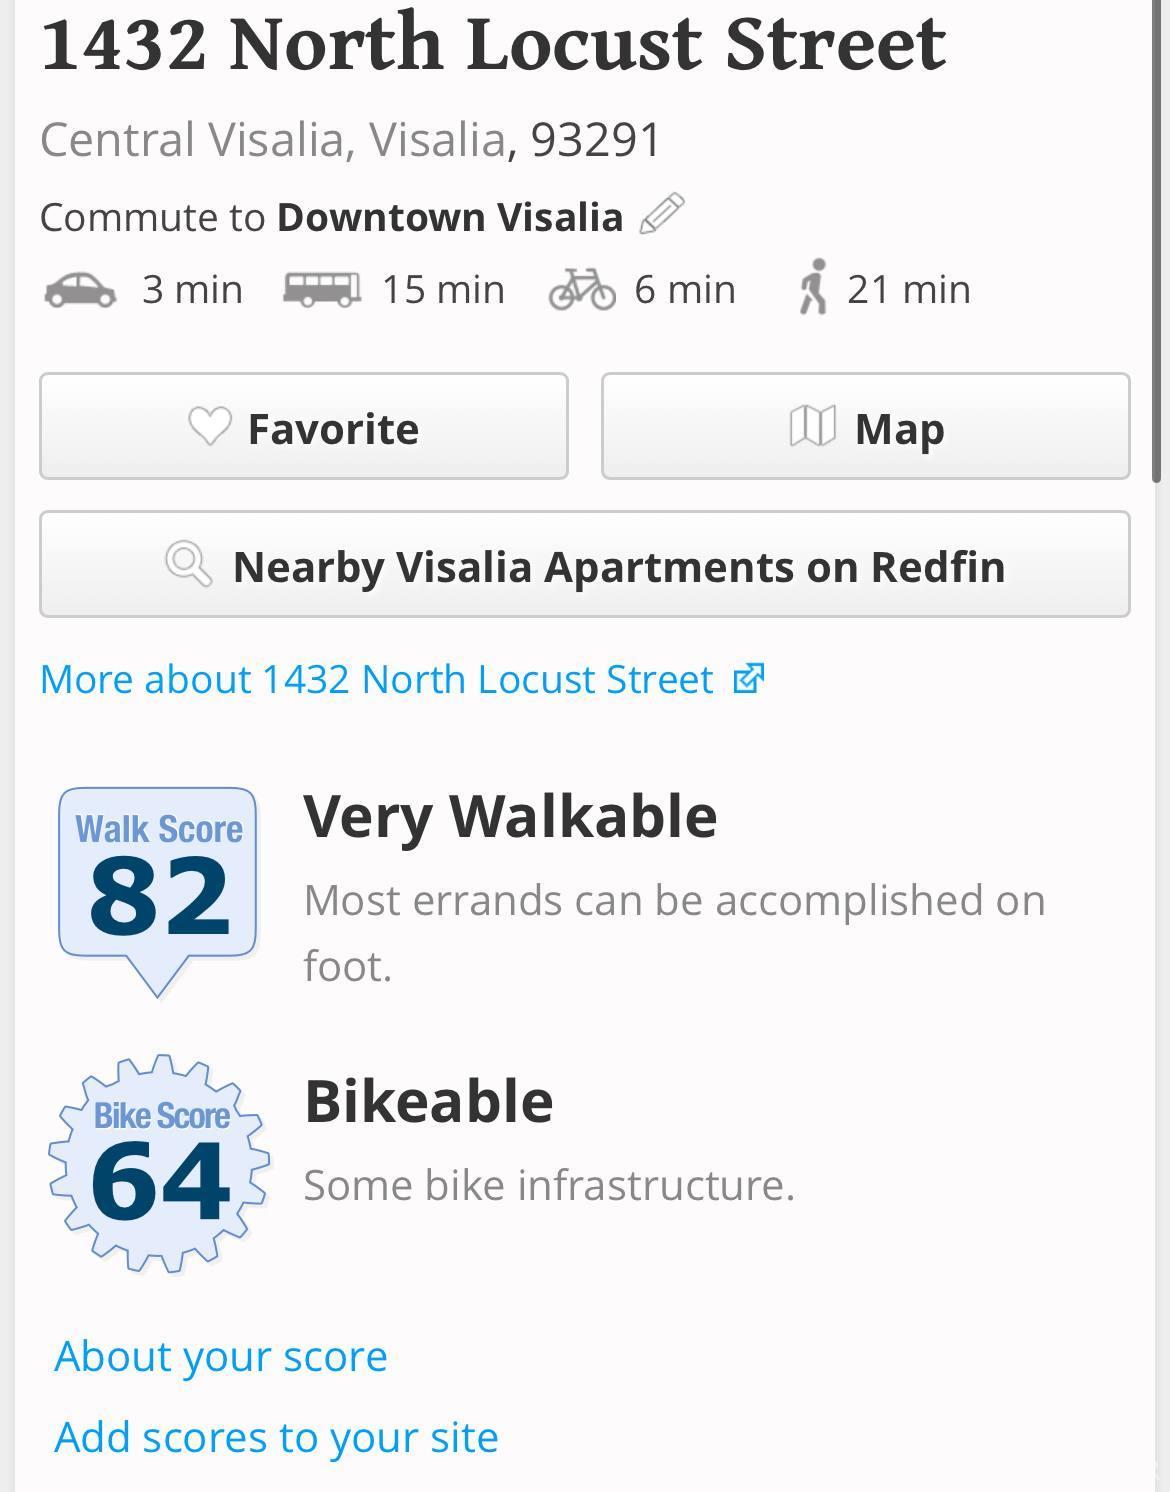Open the Map button
The image size is (1170, 1492).
tap(865, 427)
